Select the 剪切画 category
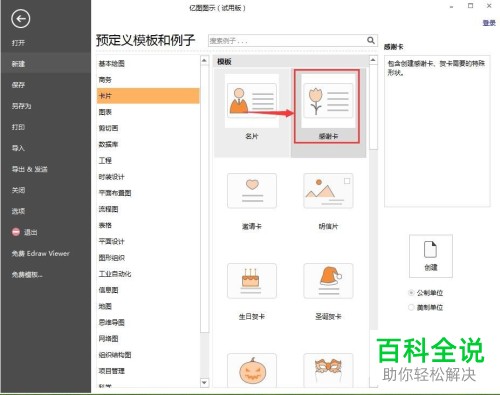The image size is (500, 395). coord(108,128)
